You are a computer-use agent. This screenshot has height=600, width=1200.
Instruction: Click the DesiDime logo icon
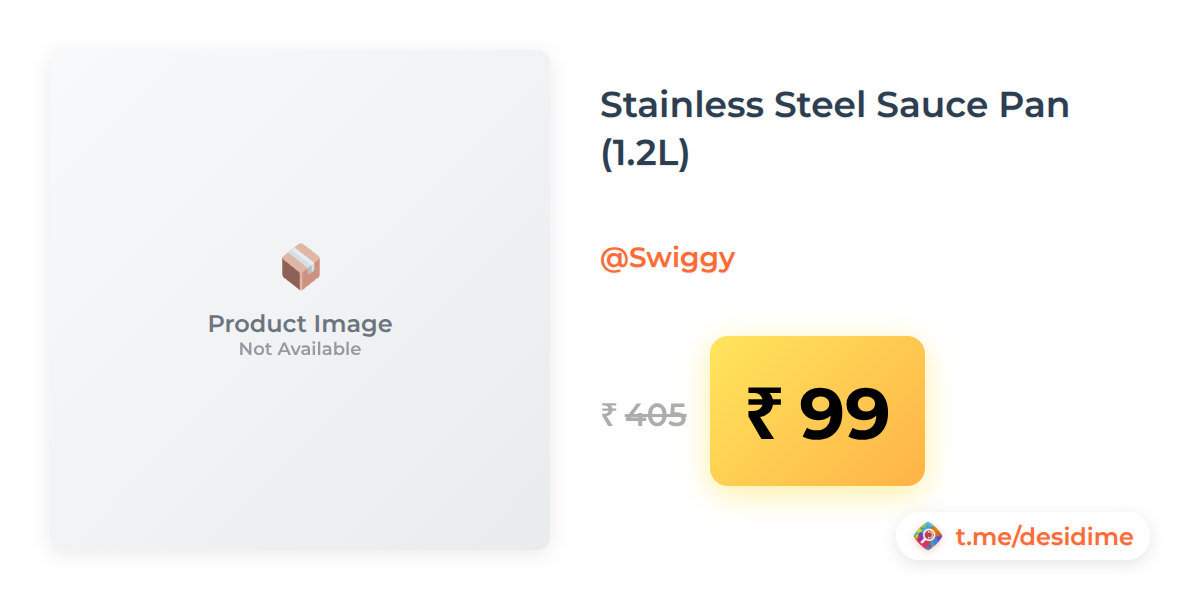928,537
